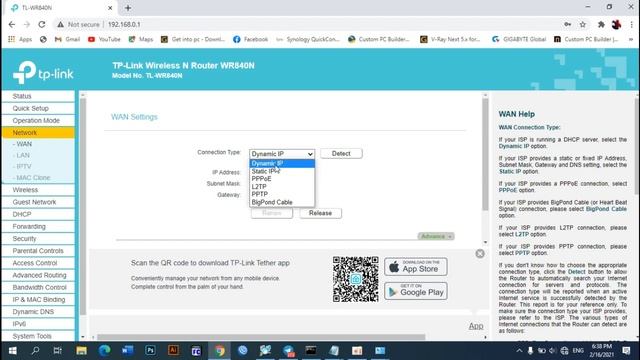Click the browser forward arrow

pyautogui.click(x=27, y=24)
